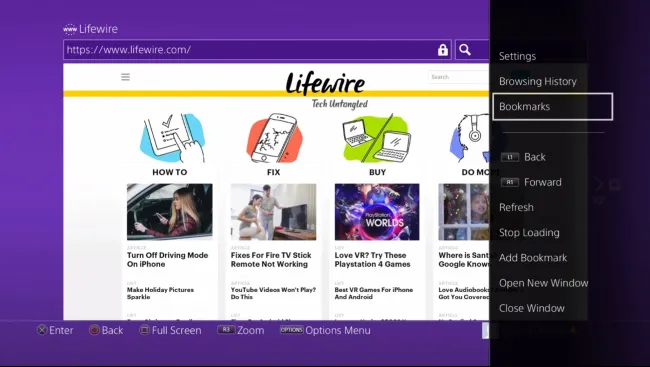
Task: Open the Turn Off Driving Mode article
Action: 167,260
